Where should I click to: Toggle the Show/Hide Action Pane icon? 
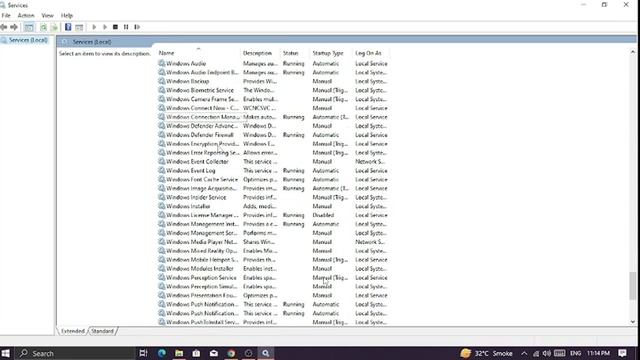79,27
